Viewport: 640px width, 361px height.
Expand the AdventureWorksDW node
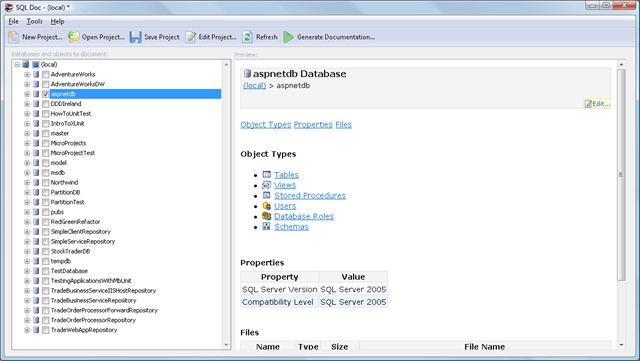27,84
